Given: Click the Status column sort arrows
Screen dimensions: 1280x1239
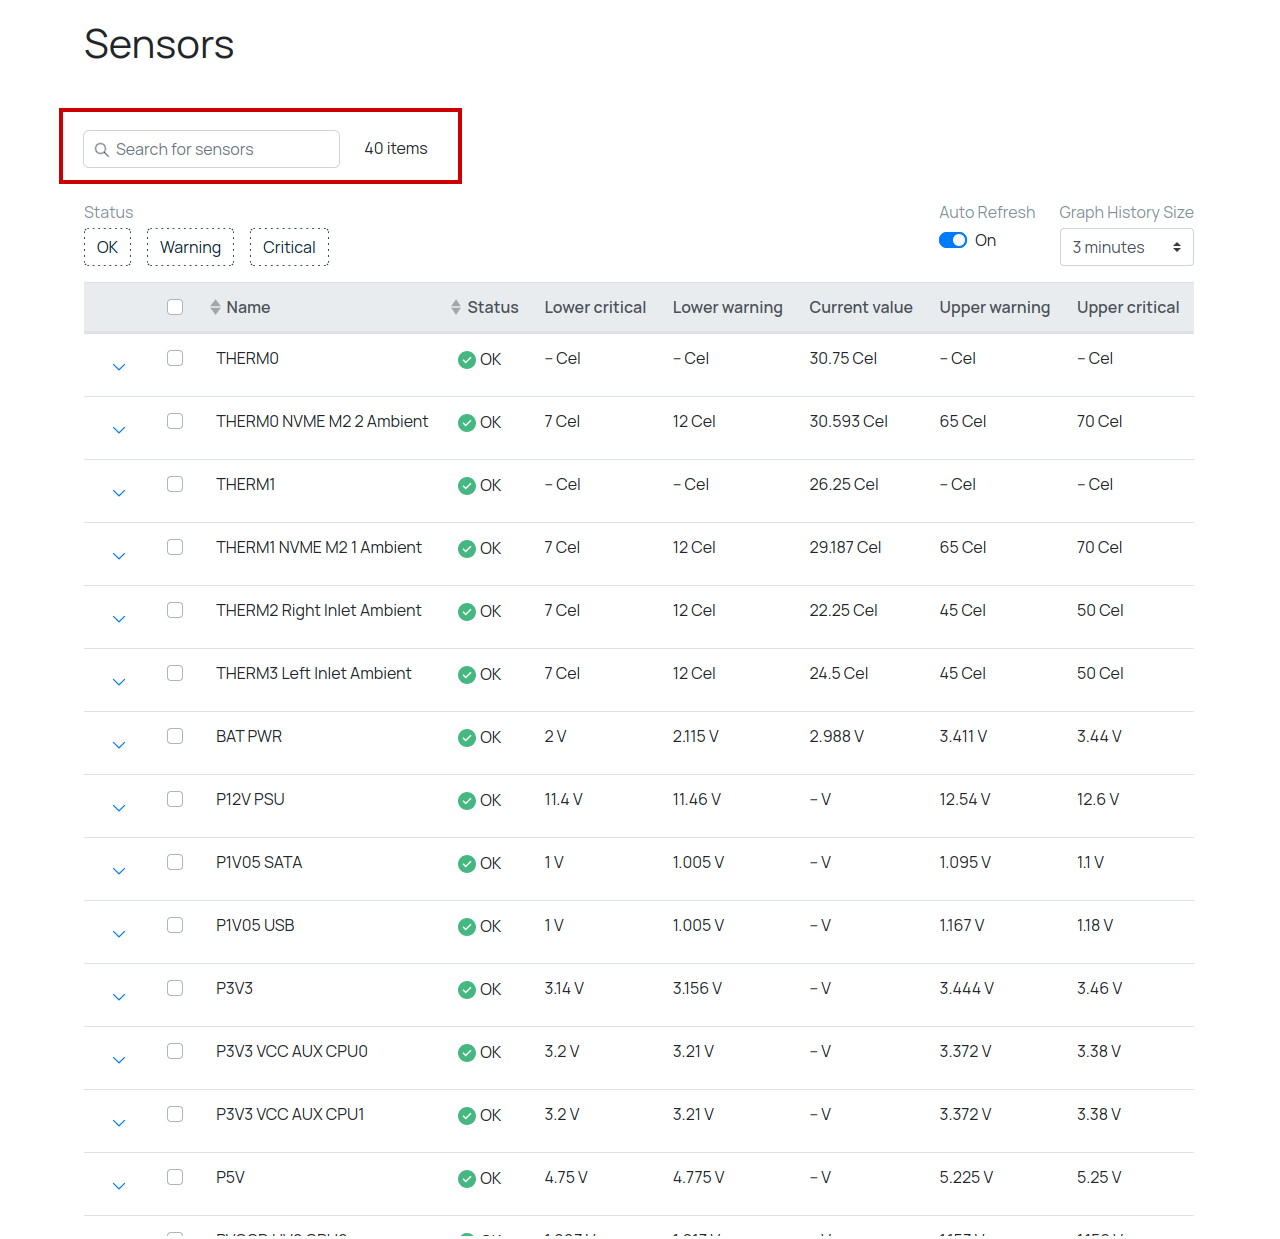Looking at the screenshot, I should point(456,307).
